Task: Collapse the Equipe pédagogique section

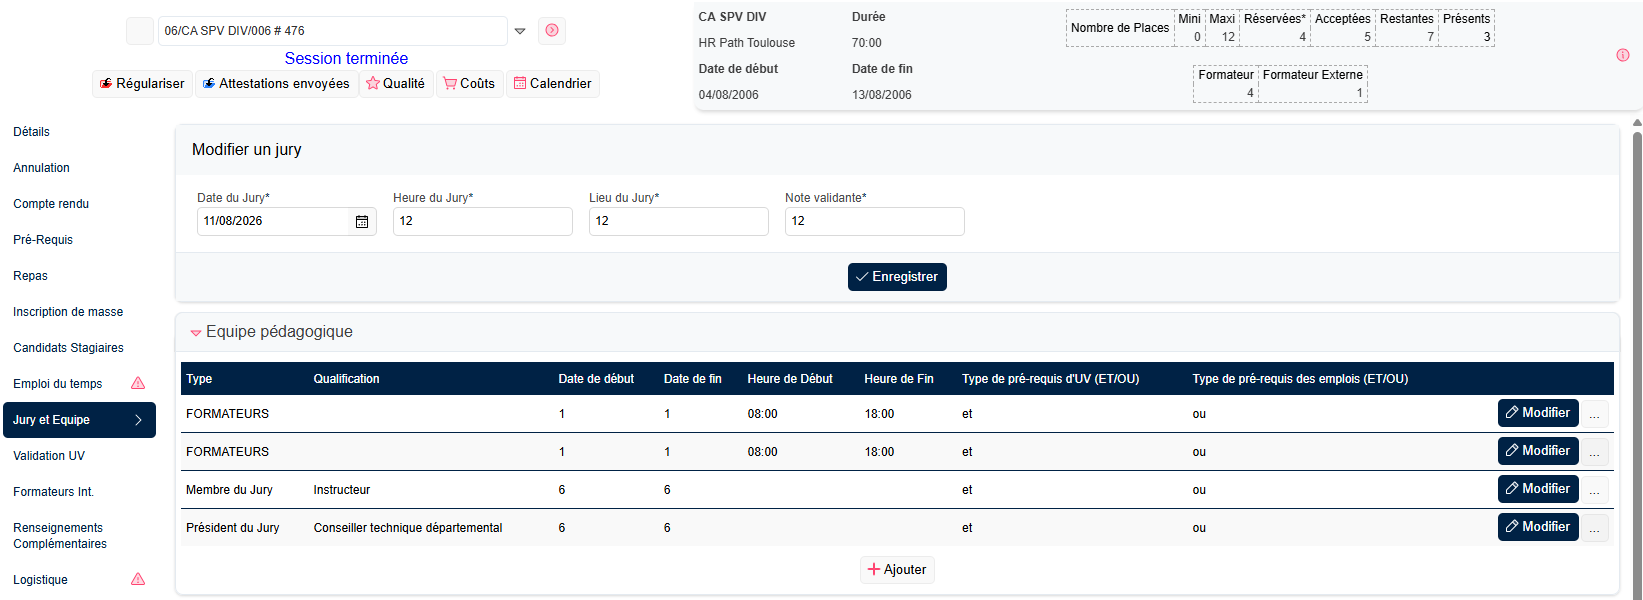Action: [196, 333]
